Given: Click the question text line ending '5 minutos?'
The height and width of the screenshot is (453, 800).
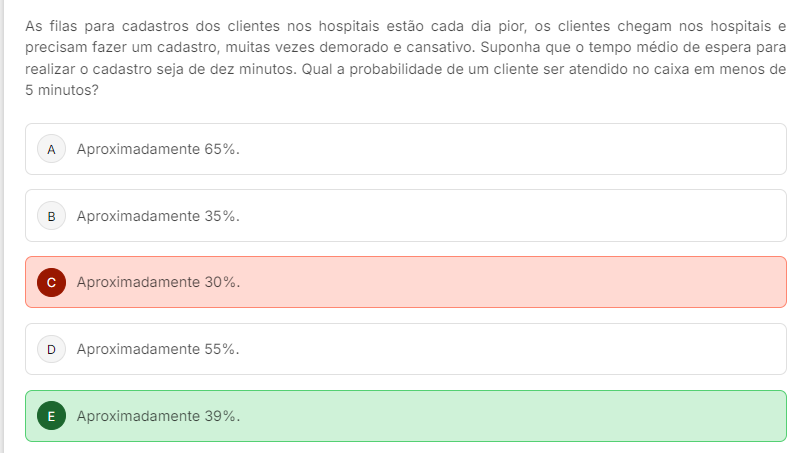Looking at the screenshot, I should tap(62, 90).
